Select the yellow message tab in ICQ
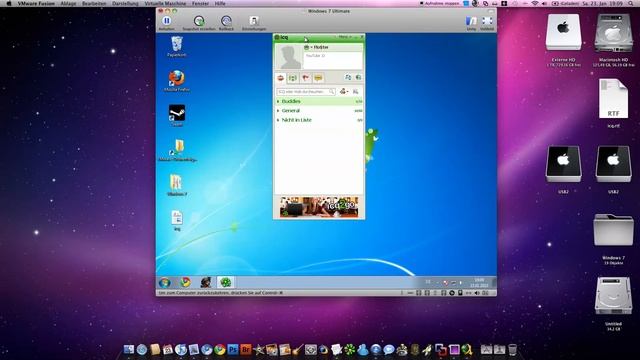 [x=318, y=78]
